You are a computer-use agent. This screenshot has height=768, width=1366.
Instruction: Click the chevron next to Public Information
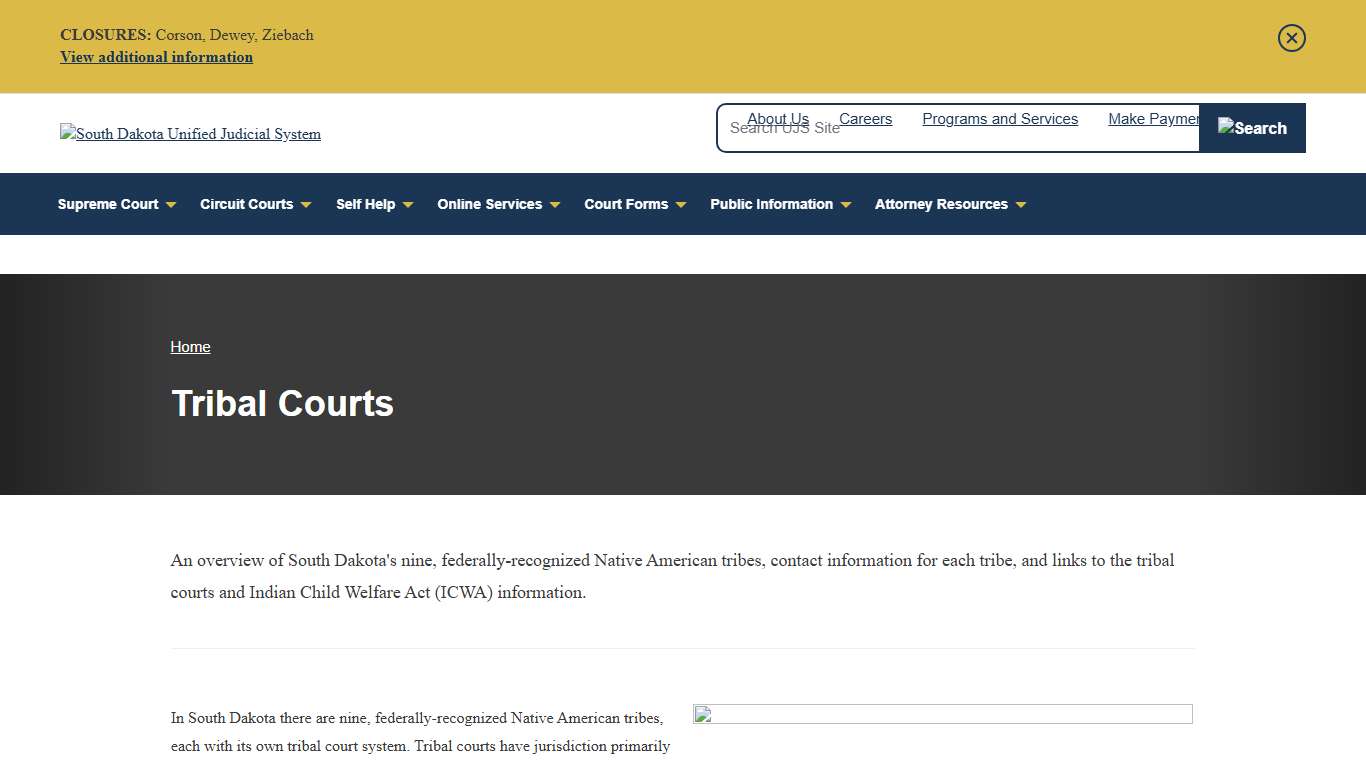coord(846,204)
